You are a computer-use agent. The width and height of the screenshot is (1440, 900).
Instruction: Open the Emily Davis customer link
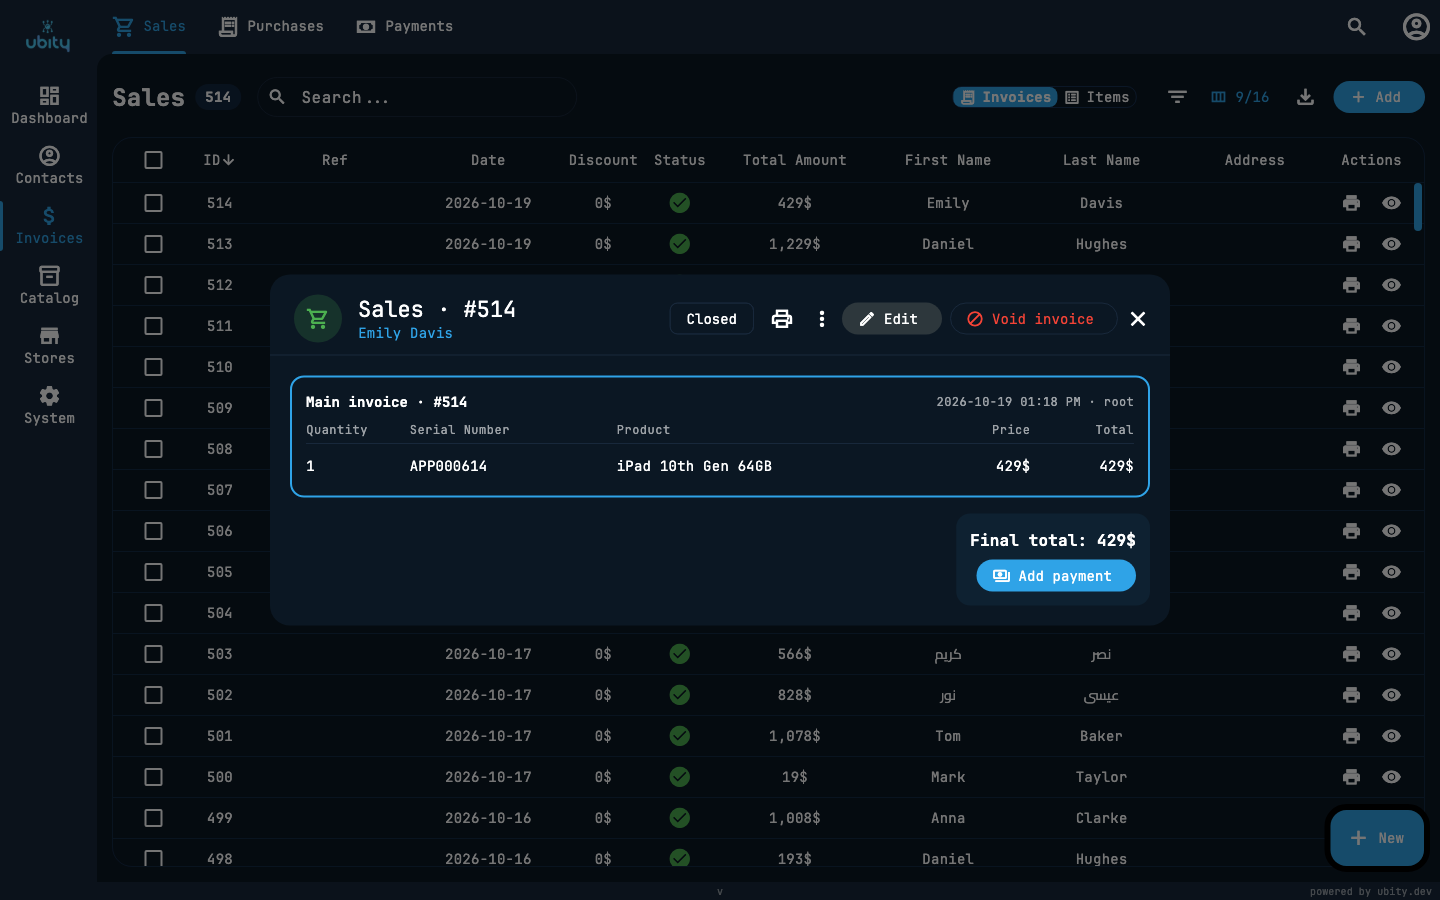405,333
